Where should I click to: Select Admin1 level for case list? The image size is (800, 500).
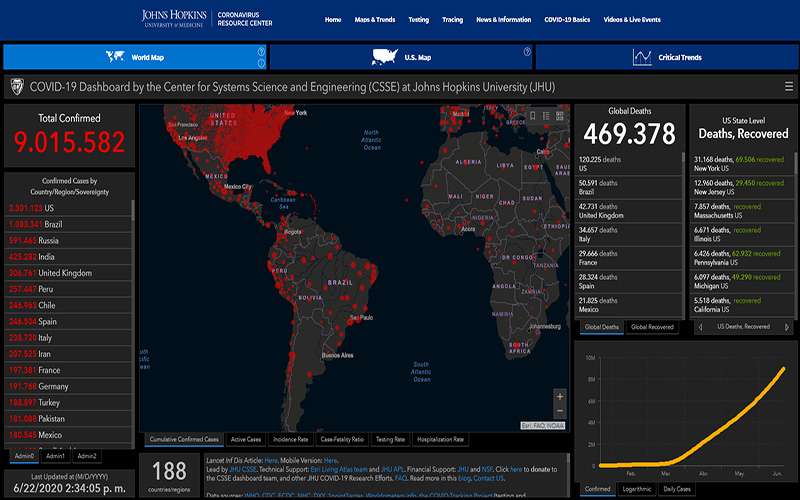[54, 456]
